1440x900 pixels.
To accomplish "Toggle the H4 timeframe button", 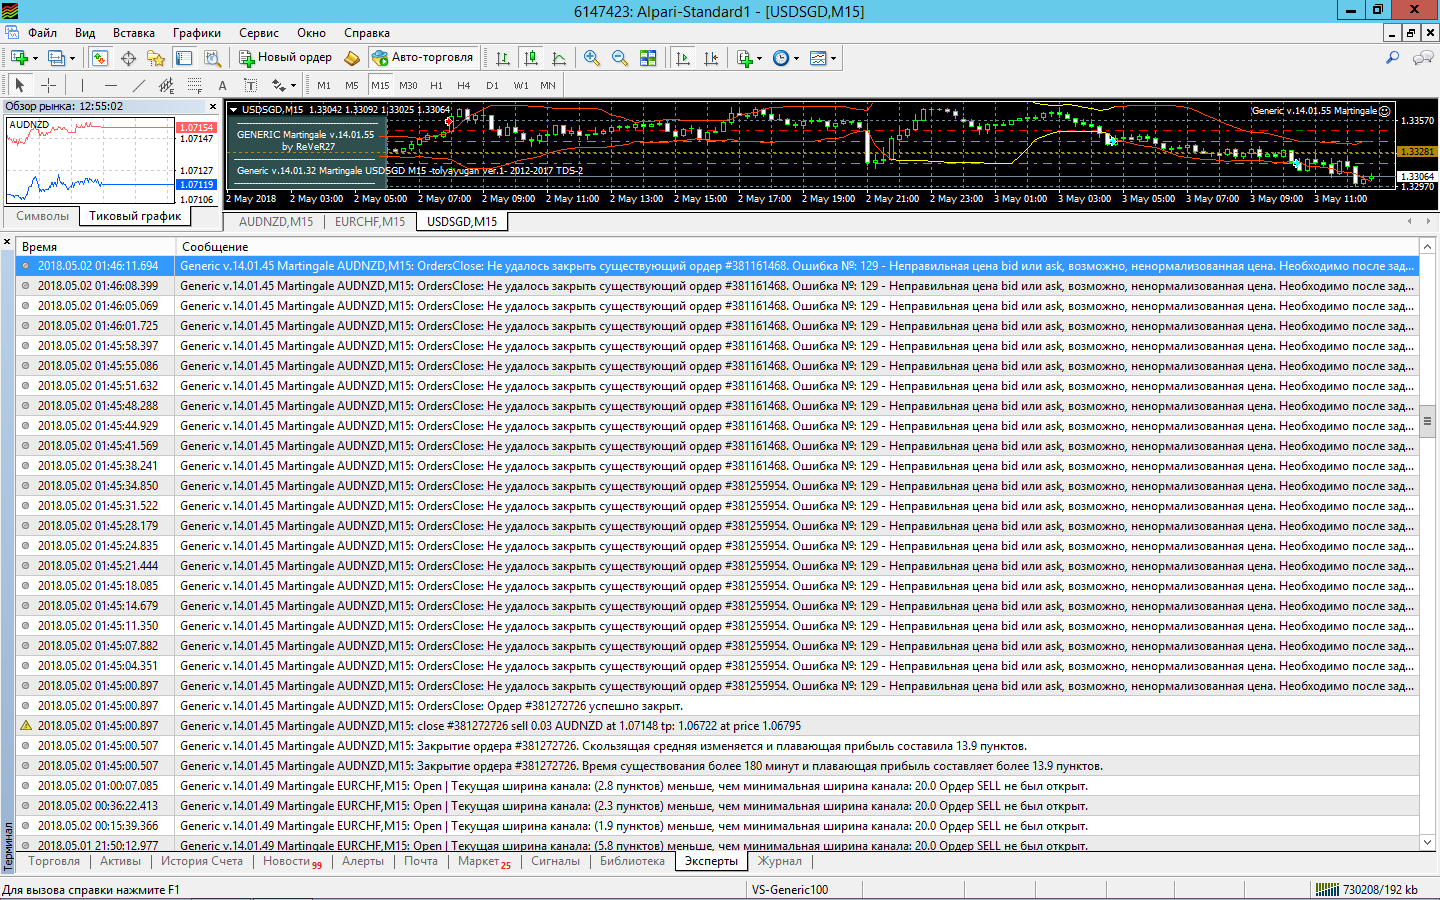I will [463, 85].
